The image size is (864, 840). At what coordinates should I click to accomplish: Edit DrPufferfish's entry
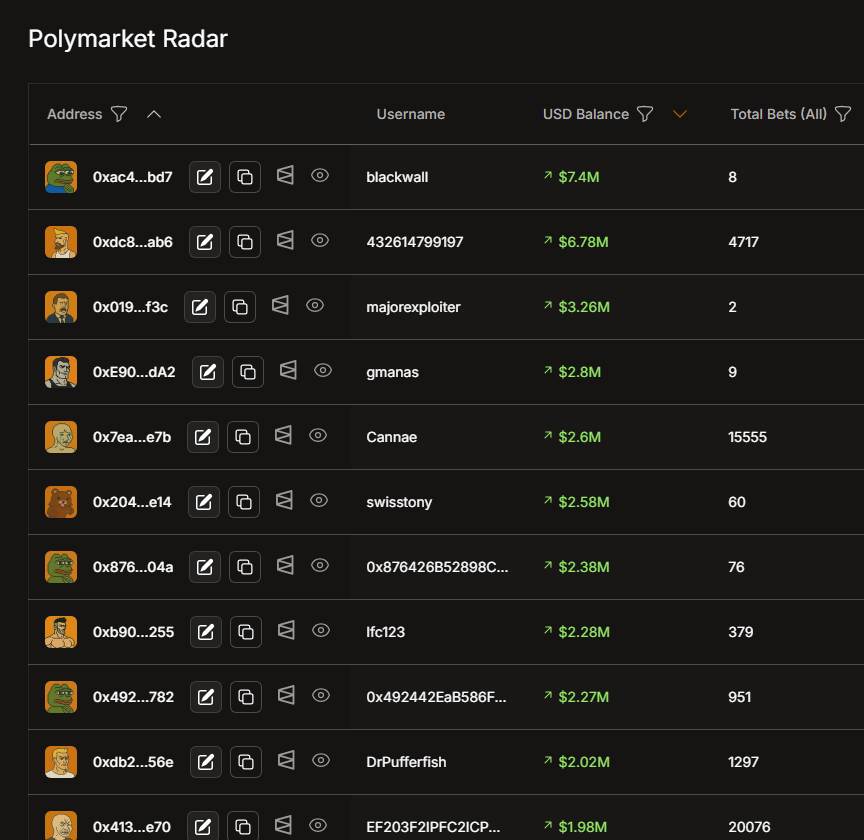pos(205,761)
